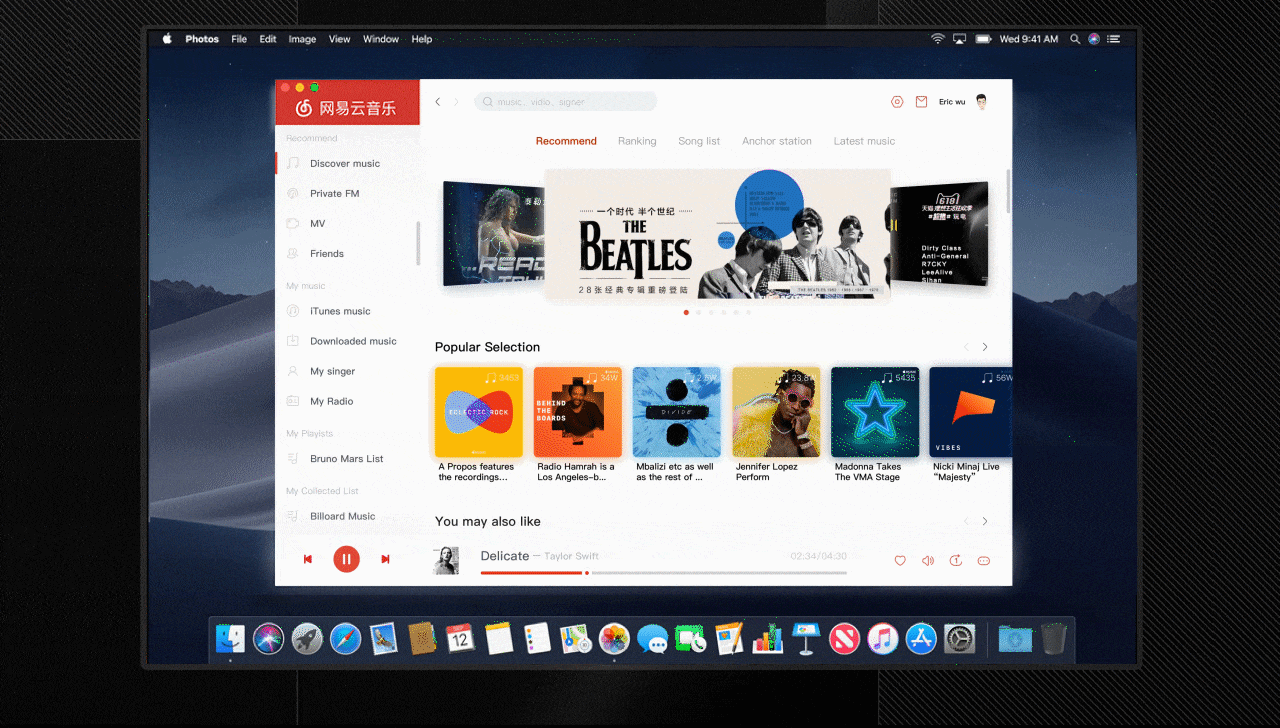Show next You may also like items
The image size is (1280, 728).
(985, 521)
